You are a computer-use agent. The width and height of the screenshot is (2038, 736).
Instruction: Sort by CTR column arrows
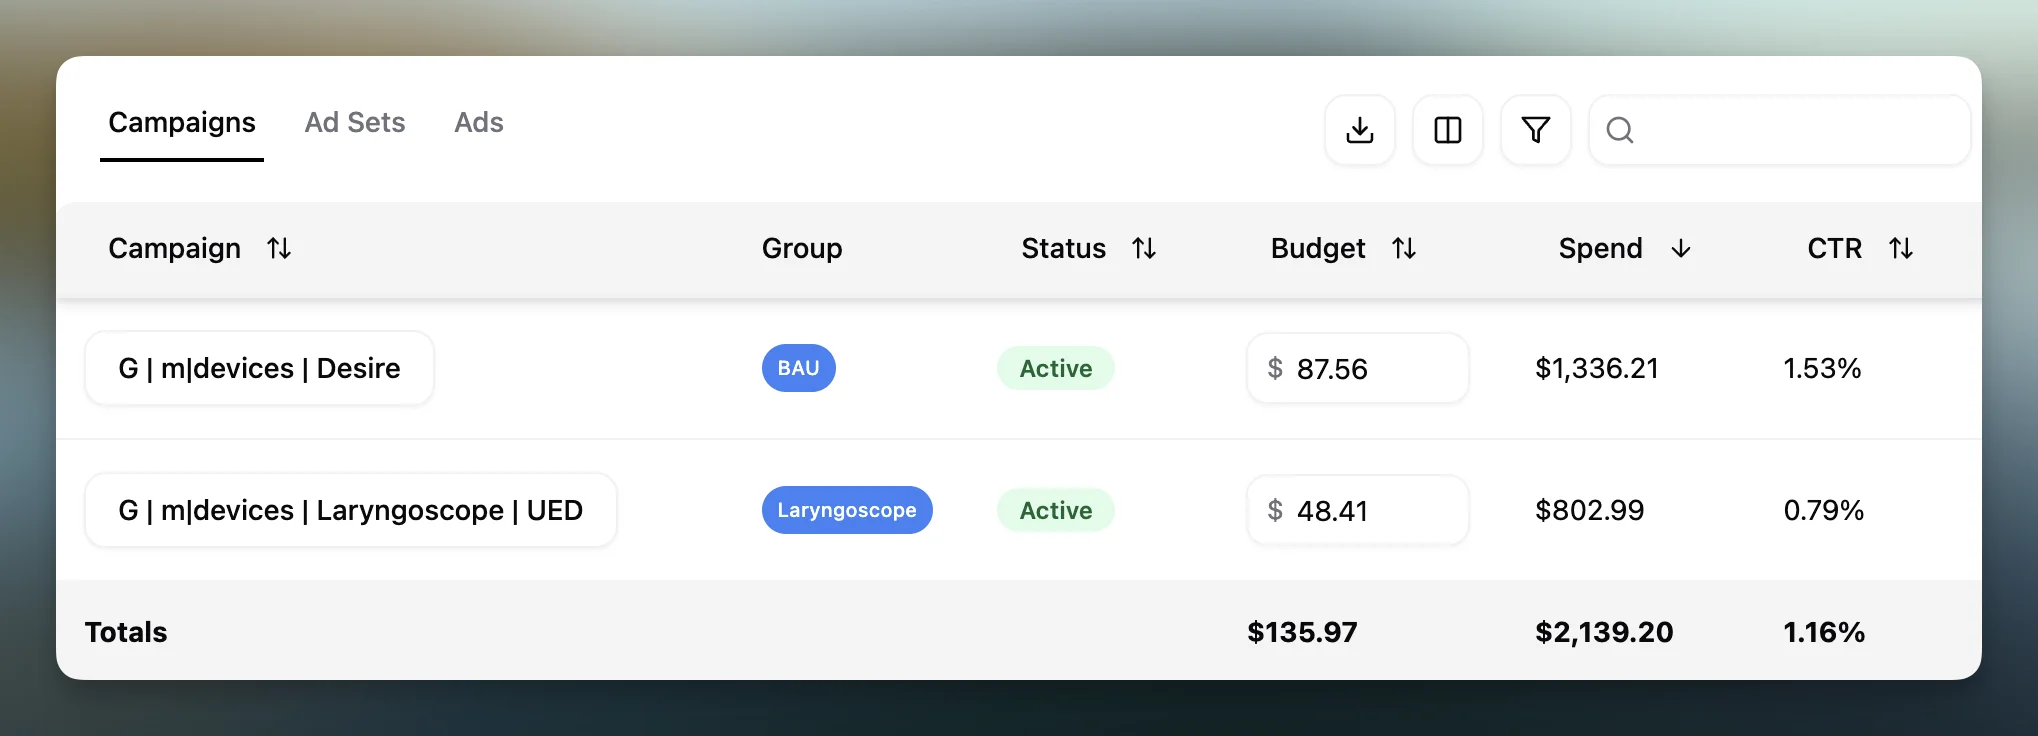1901,248
